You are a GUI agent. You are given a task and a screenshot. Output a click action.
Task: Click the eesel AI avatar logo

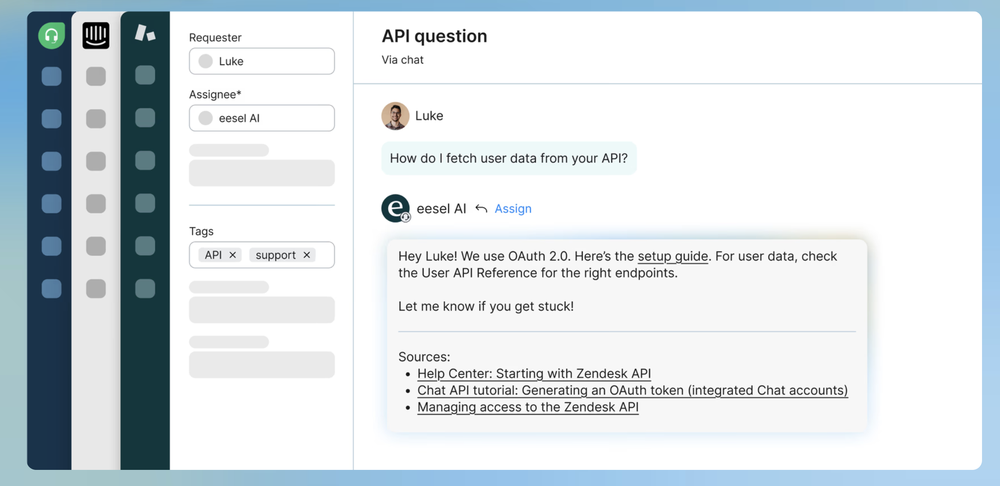(x=395, y=209)
